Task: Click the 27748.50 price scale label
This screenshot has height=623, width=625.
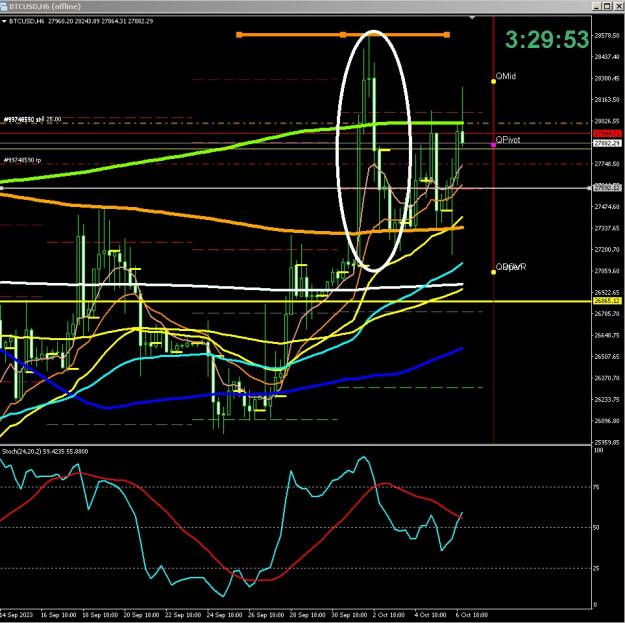Action: (x=607, y=164)
